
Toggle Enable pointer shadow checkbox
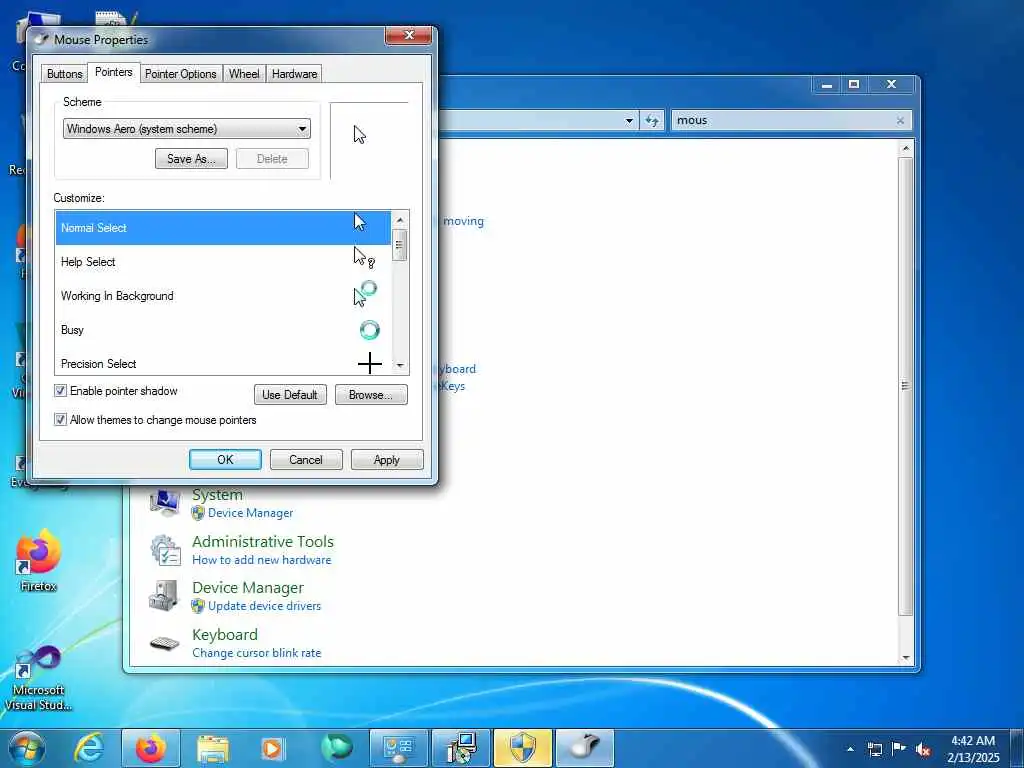[60, 391]
